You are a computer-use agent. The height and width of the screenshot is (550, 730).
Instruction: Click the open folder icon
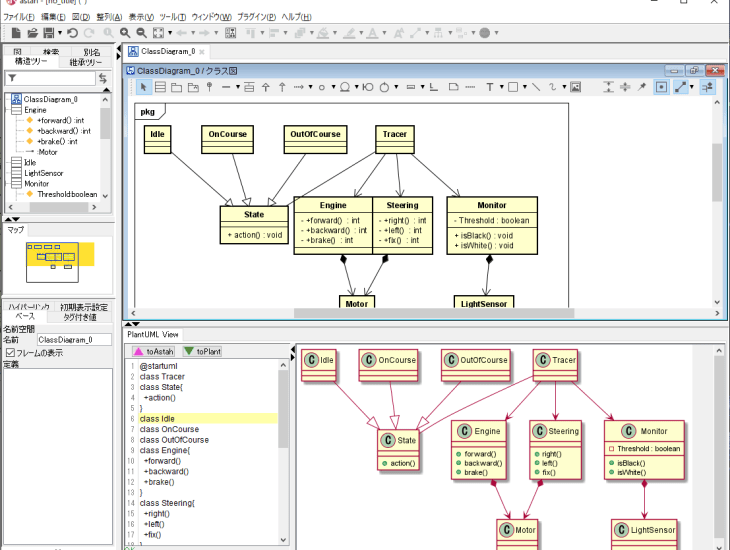(33, 33)
